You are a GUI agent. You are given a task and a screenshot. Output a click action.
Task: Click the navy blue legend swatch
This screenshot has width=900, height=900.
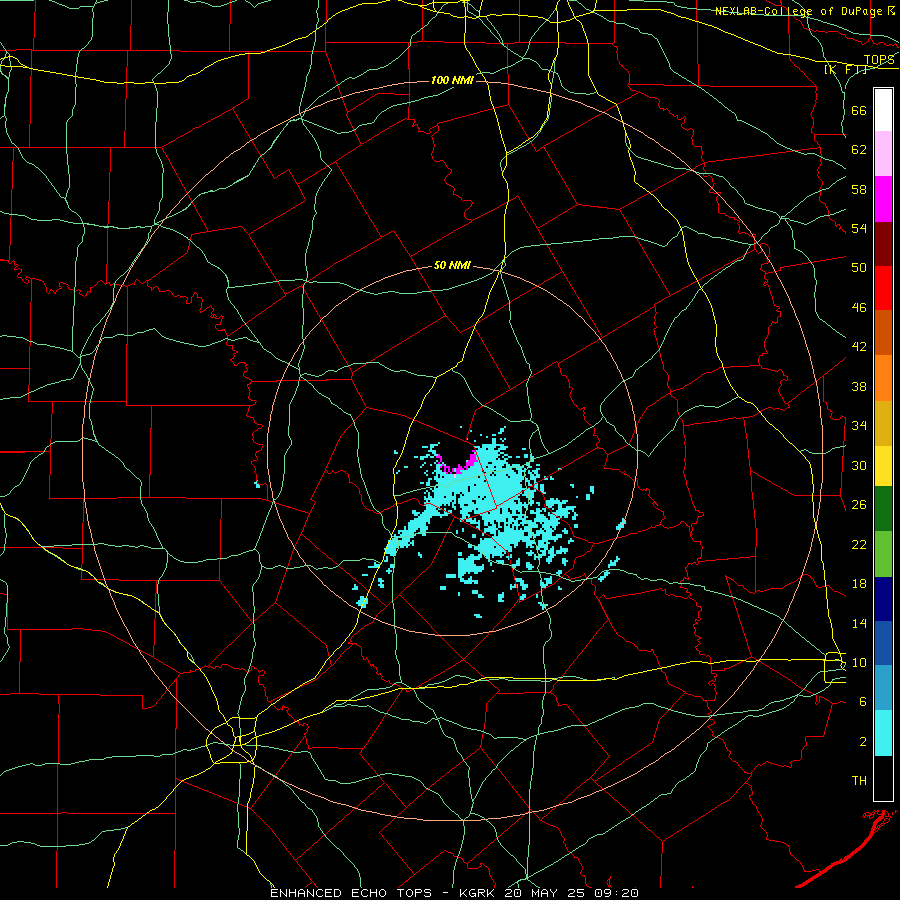pos(883,599)
